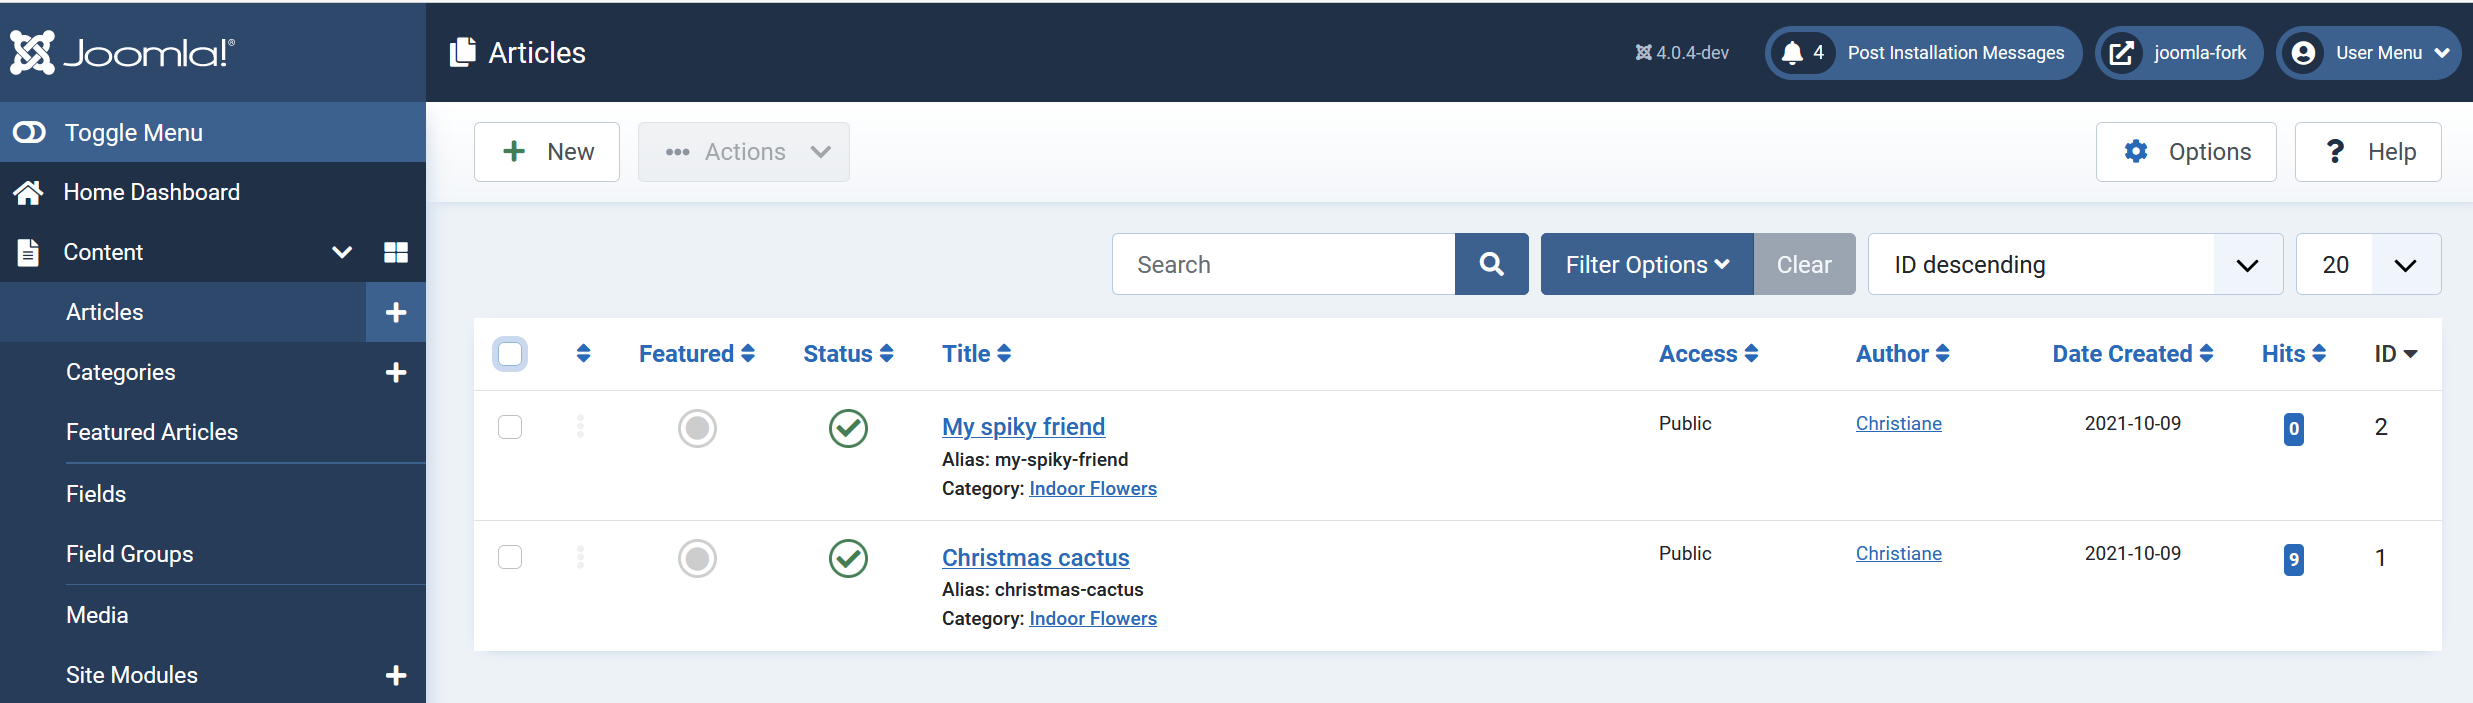This screenshot has width=2473, height=703.
Task: Open Featured Articles in the sidebar
Action: point(152,432)
